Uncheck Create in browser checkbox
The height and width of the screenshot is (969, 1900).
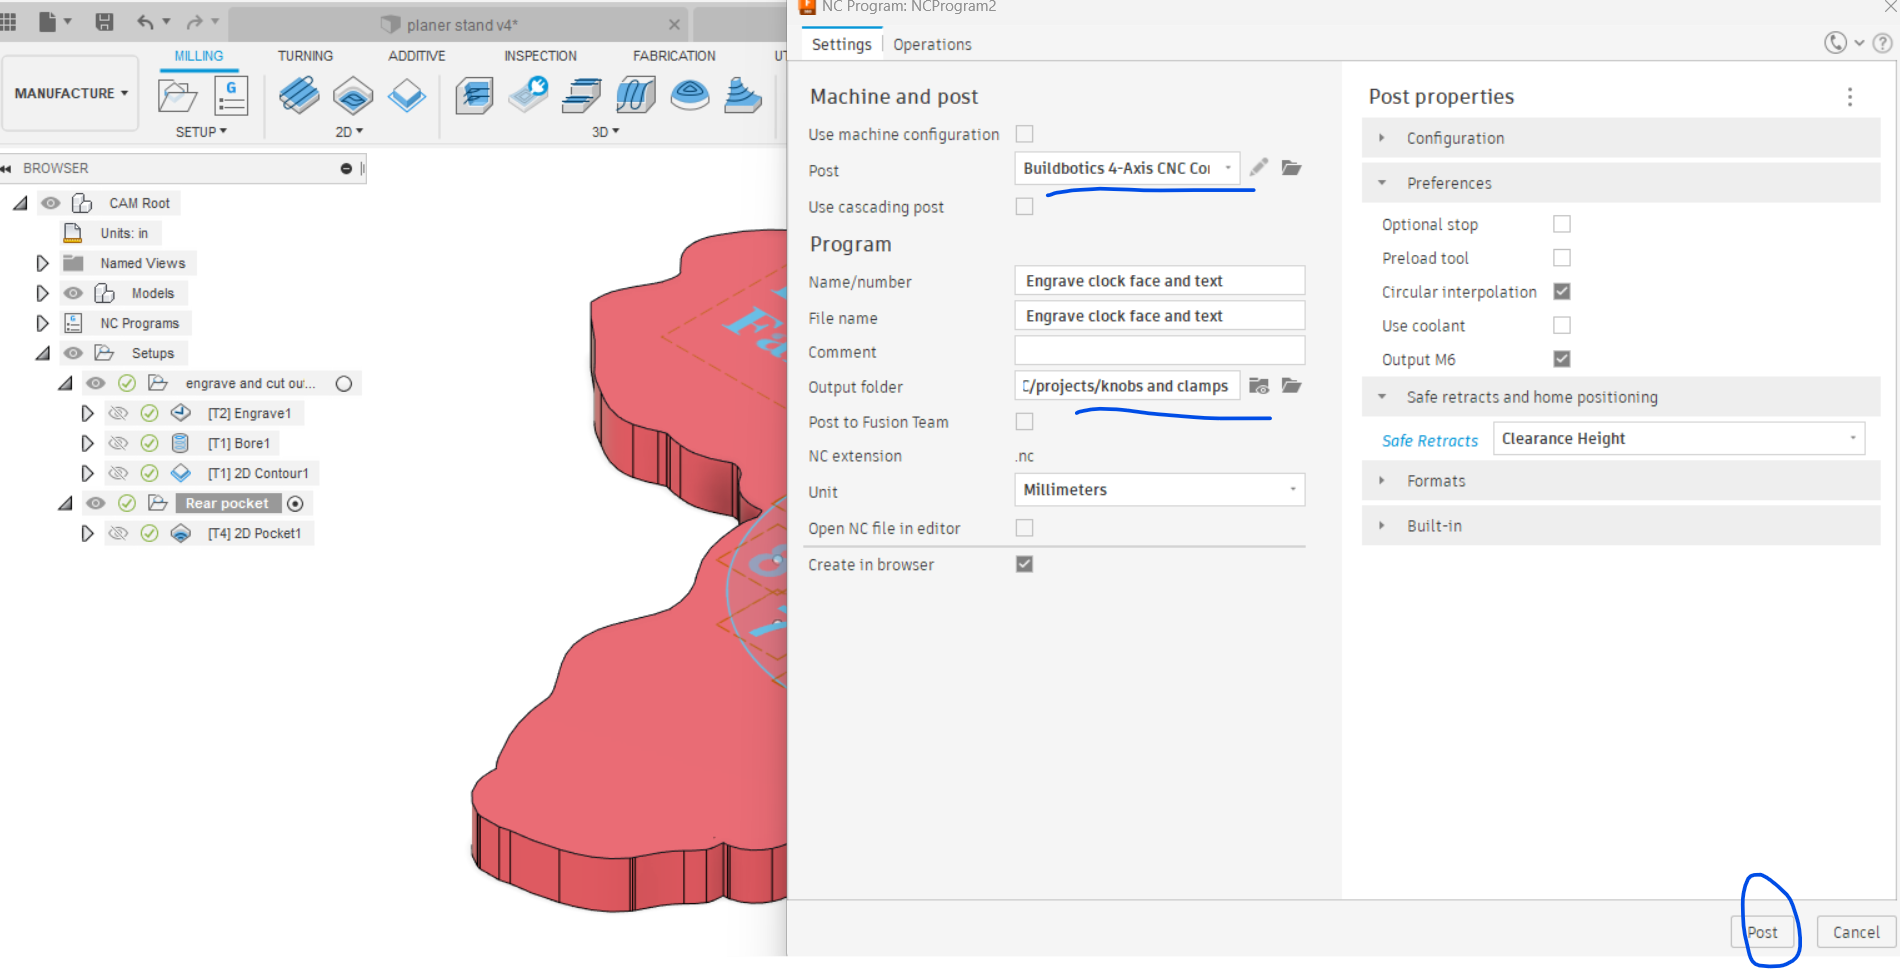pos(1024,564)
